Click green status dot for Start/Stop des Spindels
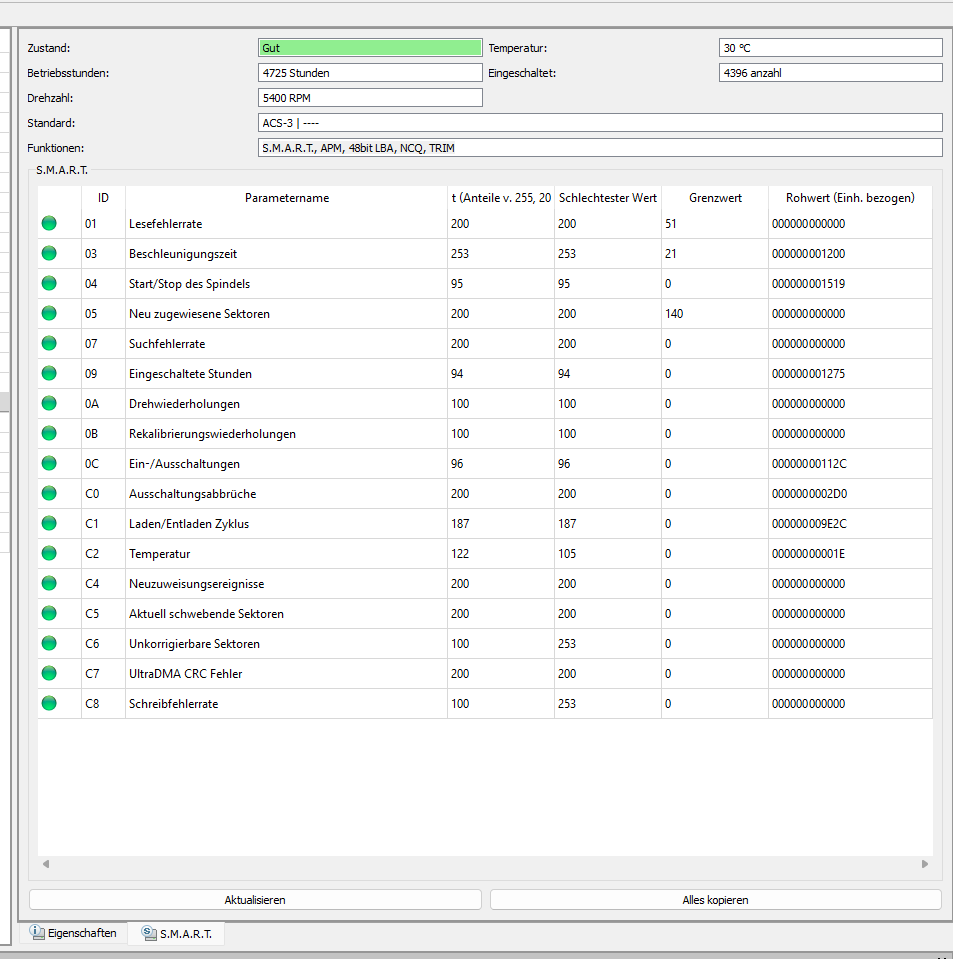 49,283
